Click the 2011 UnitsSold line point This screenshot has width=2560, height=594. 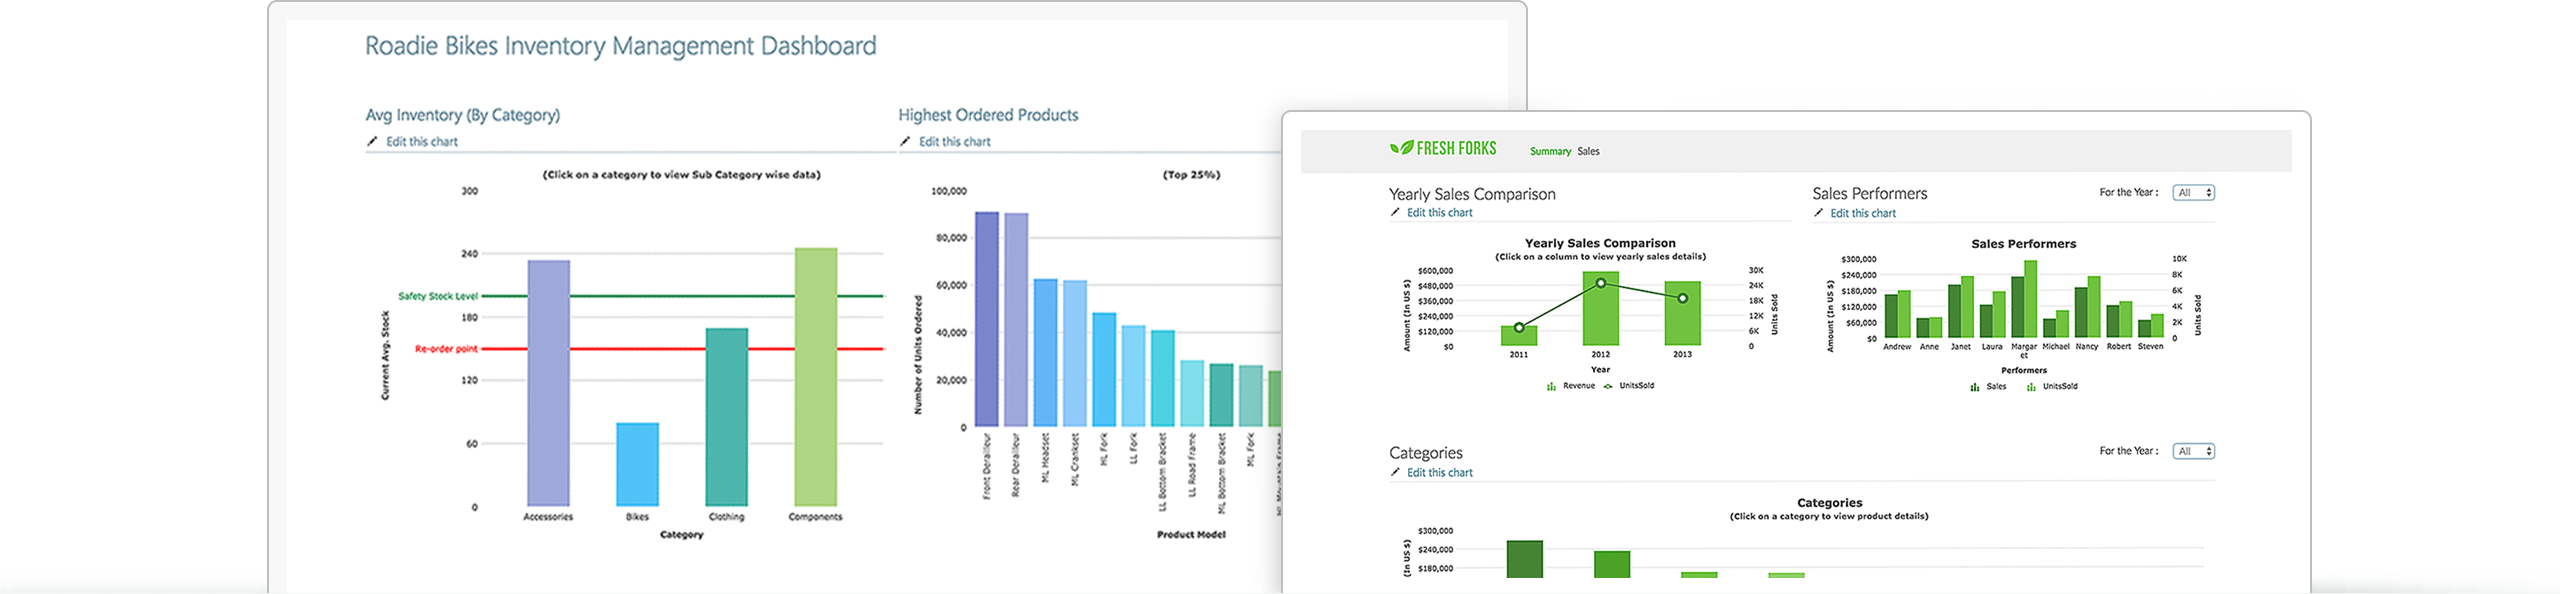click(x=1519, y=328)
